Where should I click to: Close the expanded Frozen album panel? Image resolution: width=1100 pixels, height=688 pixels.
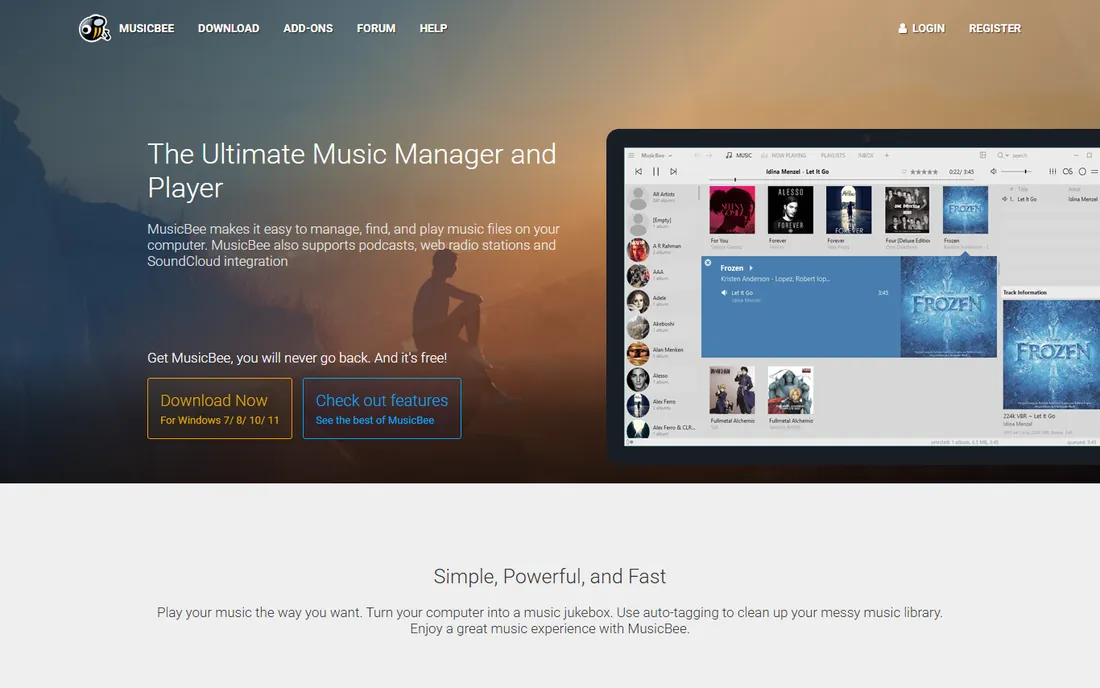coord(708,263)
